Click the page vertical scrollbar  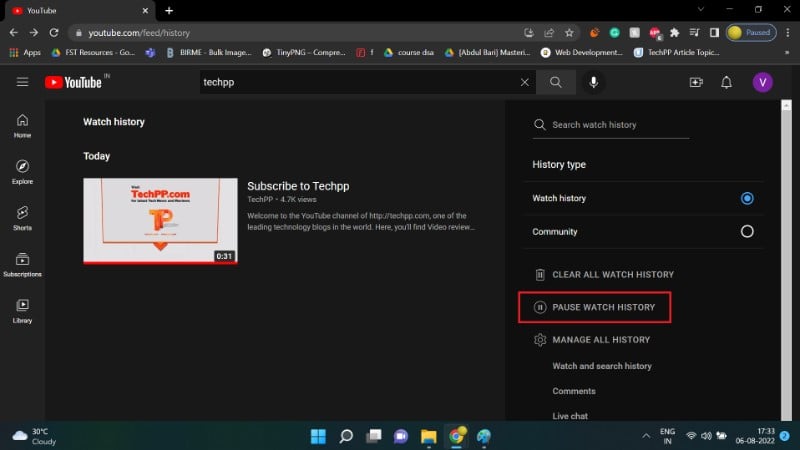(786, 260)
